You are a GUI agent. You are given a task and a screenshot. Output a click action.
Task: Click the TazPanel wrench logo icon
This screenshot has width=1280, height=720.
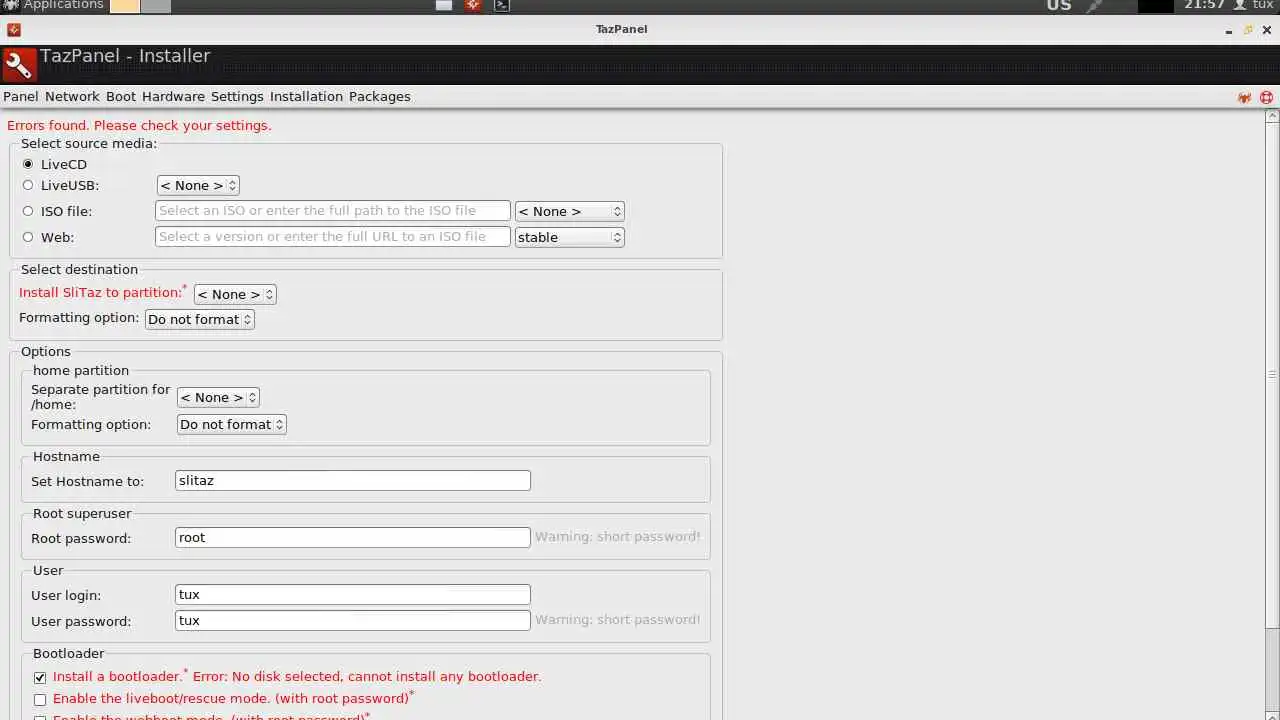19,66
